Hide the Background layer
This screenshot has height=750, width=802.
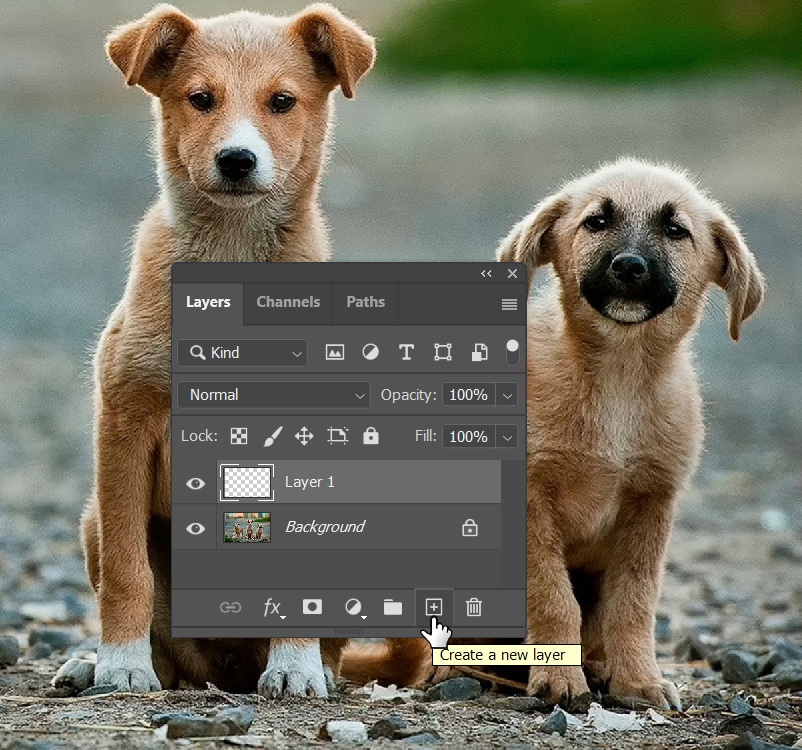[x=195, y=528]
